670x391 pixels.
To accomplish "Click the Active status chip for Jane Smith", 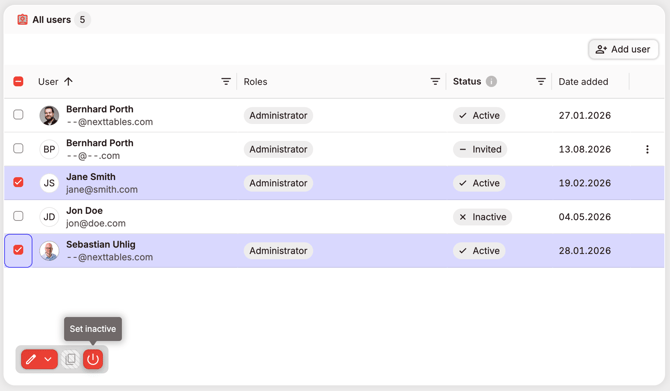I will coord(479,183).
